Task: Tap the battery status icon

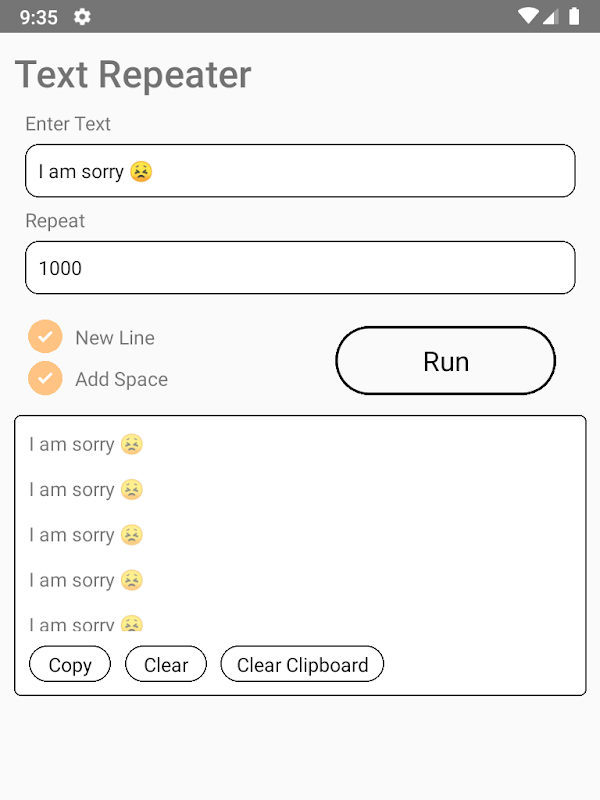Action: [x=574, y=16]
